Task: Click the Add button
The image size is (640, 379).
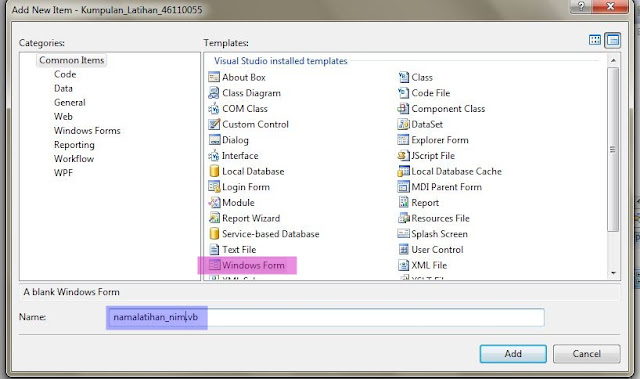Action: [x=513, y=354]
